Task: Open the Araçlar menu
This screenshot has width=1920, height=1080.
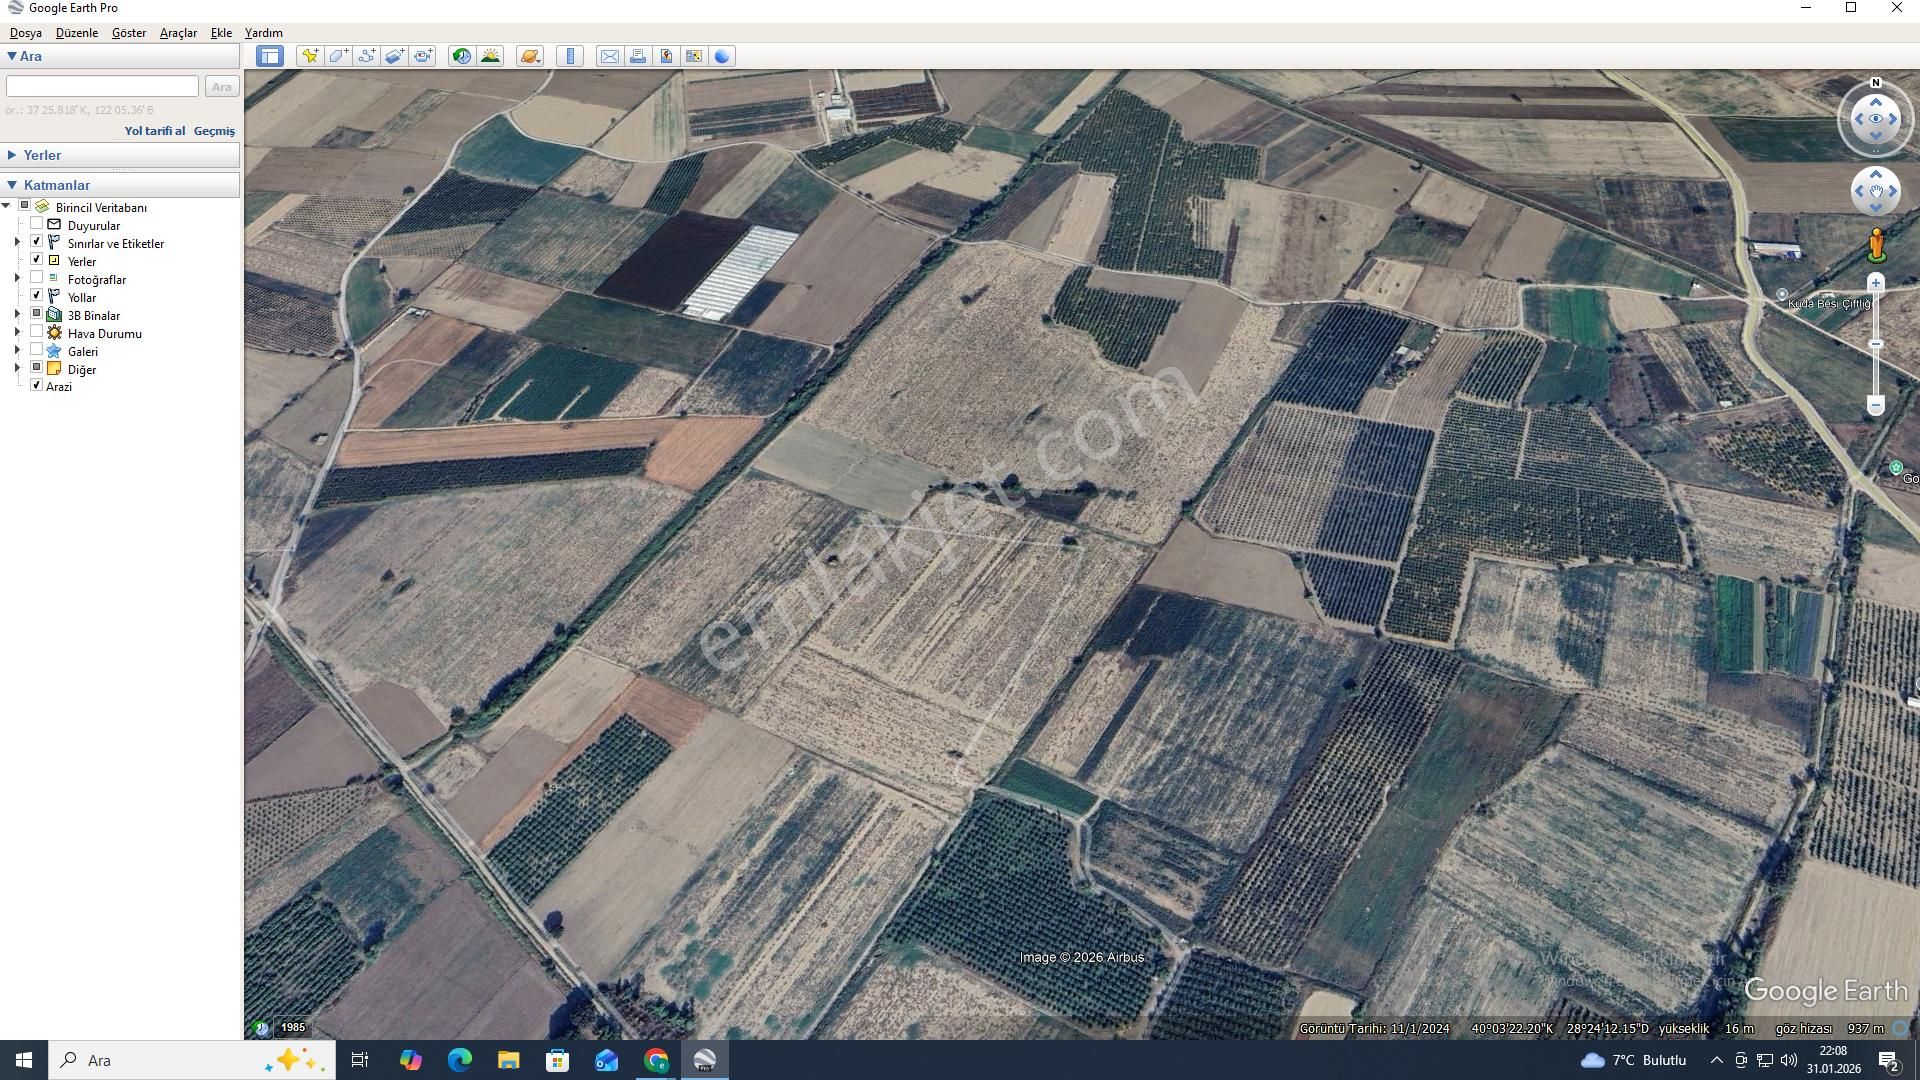Action: click(178, 33)
